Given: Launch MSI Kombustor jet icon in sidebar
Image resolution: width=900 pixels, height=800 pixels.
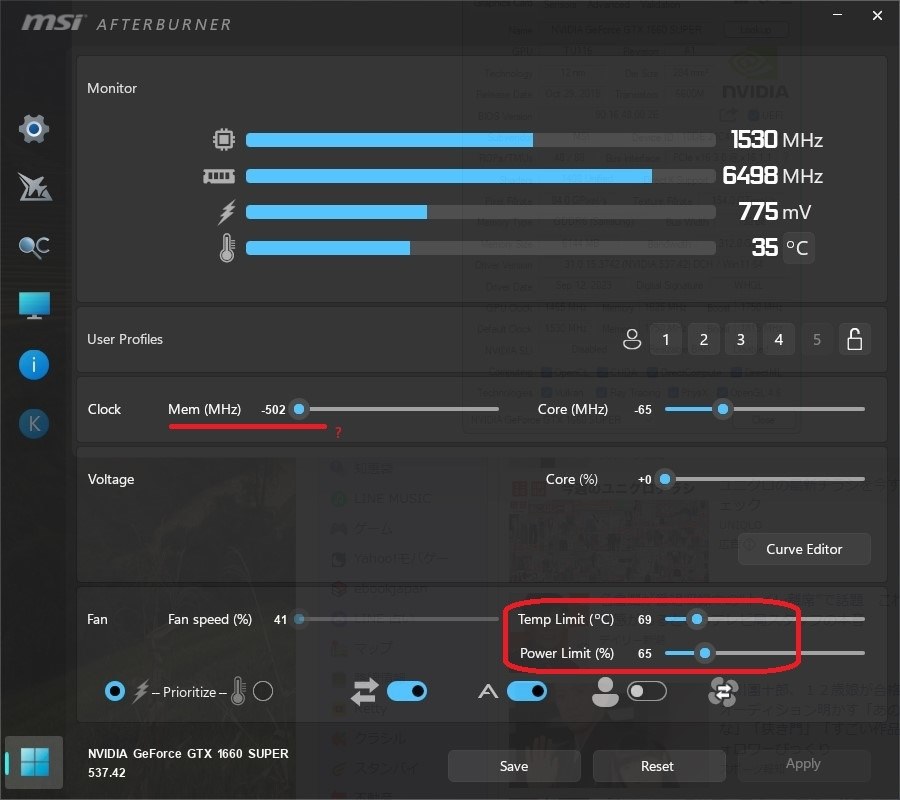Looking at the screenshot, I should pyautogui.click(x=34, y=187).
